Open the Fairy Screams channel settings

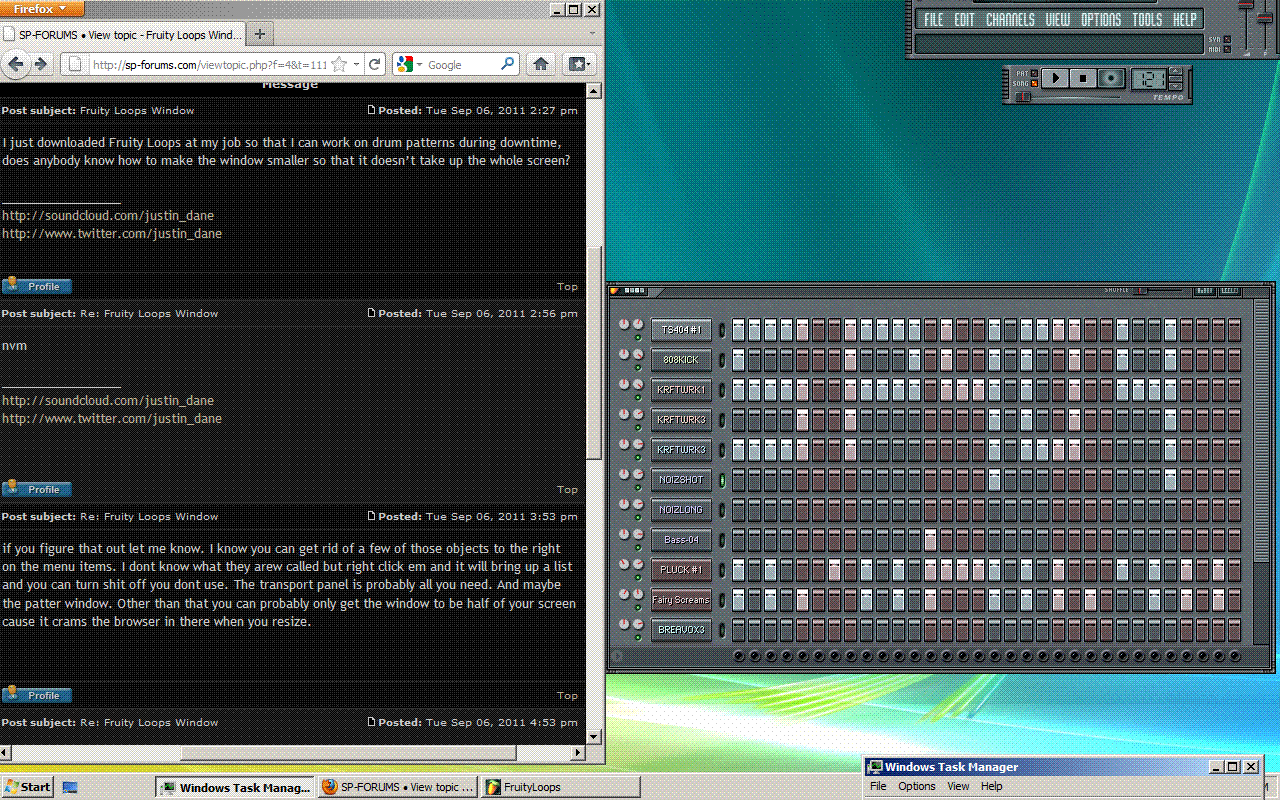(x=681, y=600)
